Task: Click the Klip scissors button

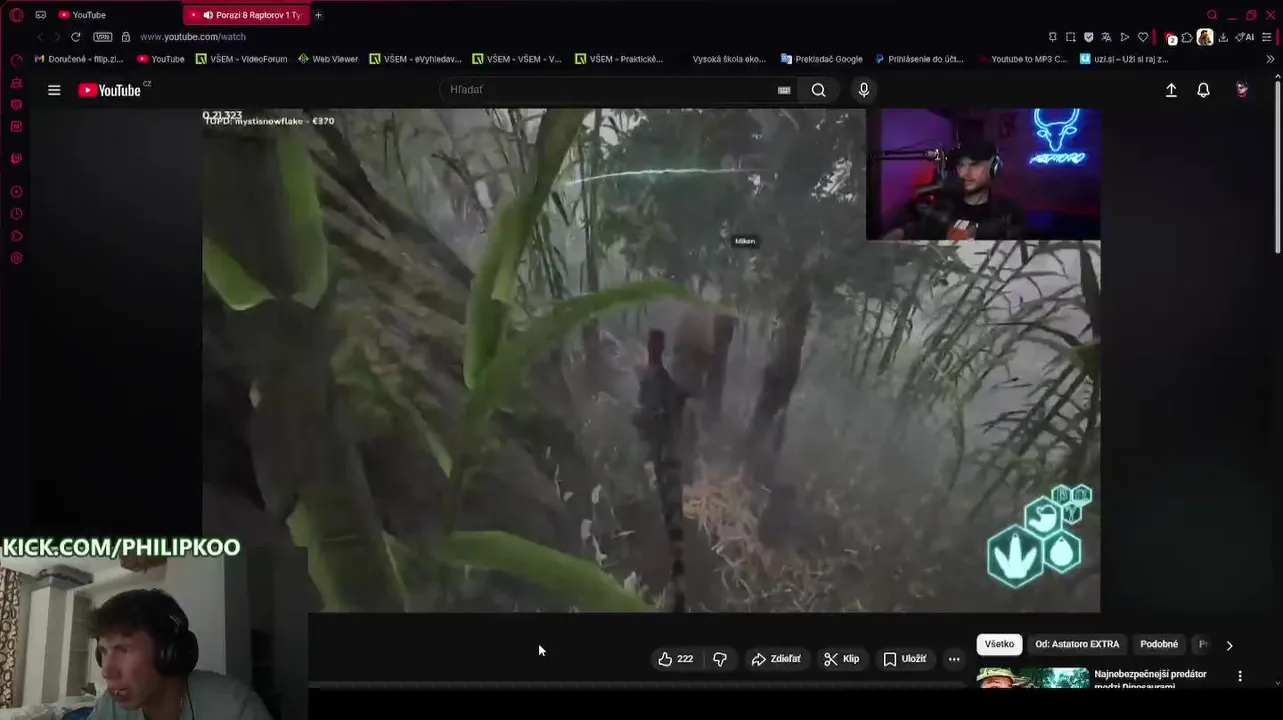Action: 841,659
